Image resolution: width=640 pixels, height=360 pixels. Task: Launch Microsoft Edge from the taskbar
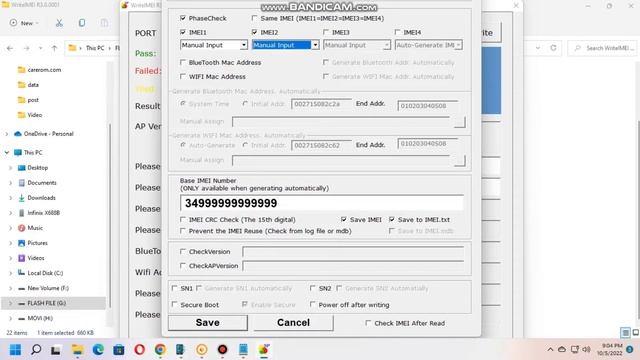tap(98, 350)
